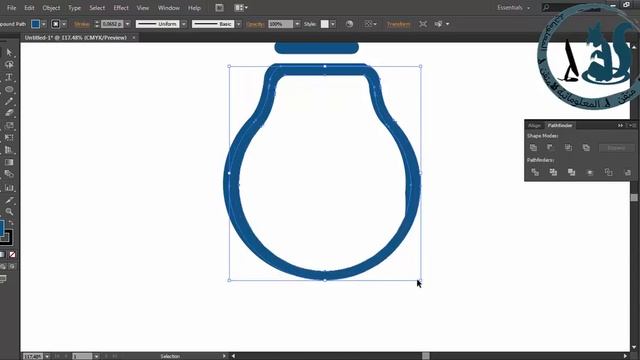Click the orange Transform link

pyautogui.click(x=399, y=24)
